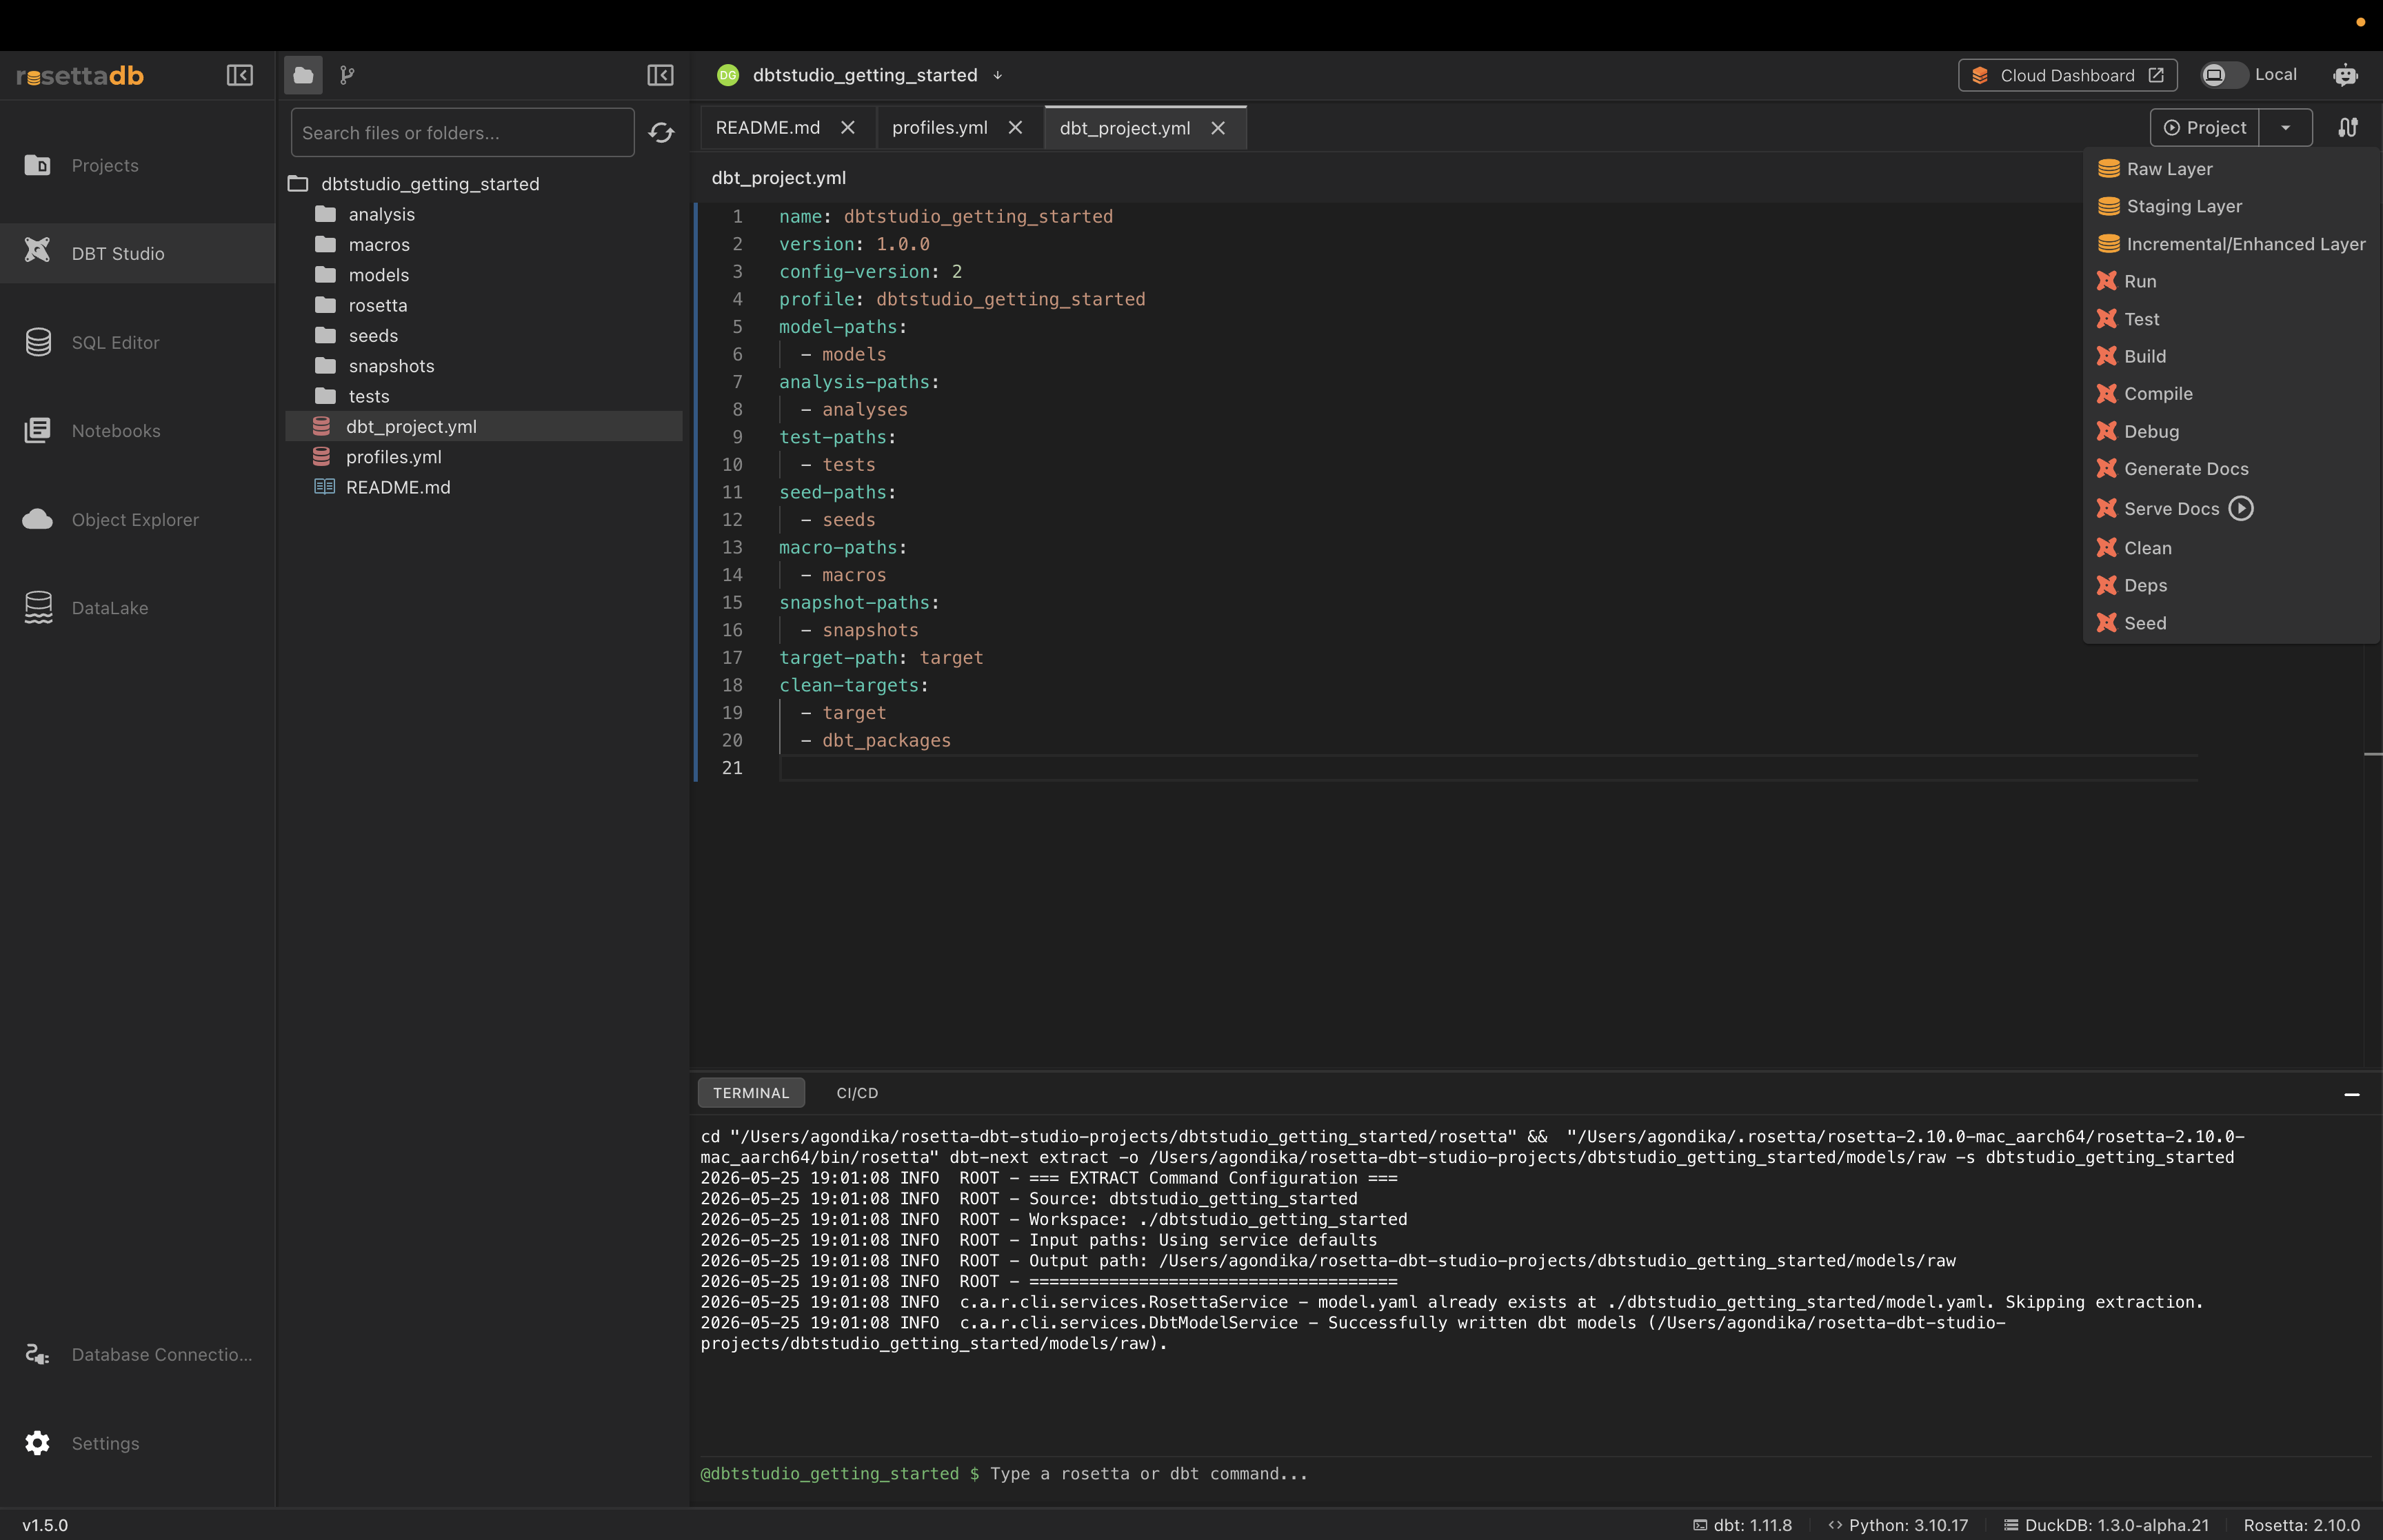
Task: Switch to the CI/CD tab
Action: coord(857,1093)
